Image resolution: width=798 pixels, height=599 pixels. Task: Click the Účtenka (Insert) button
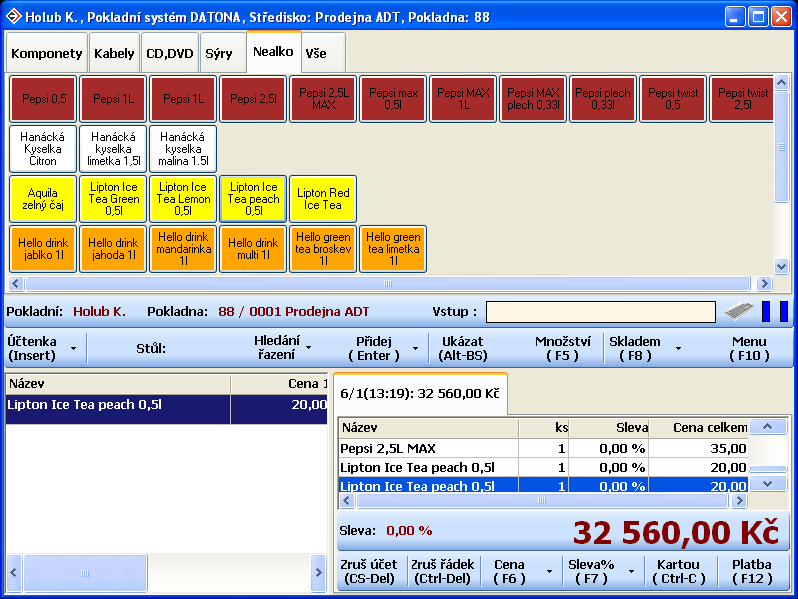click(x=32, y=349)
